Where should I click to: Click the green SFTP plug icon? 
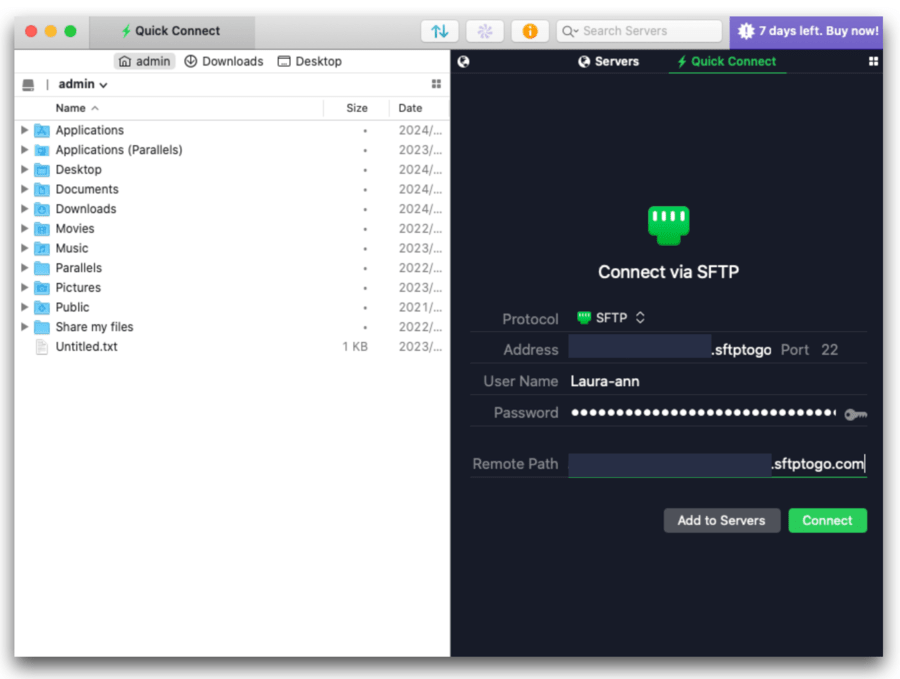666,224
